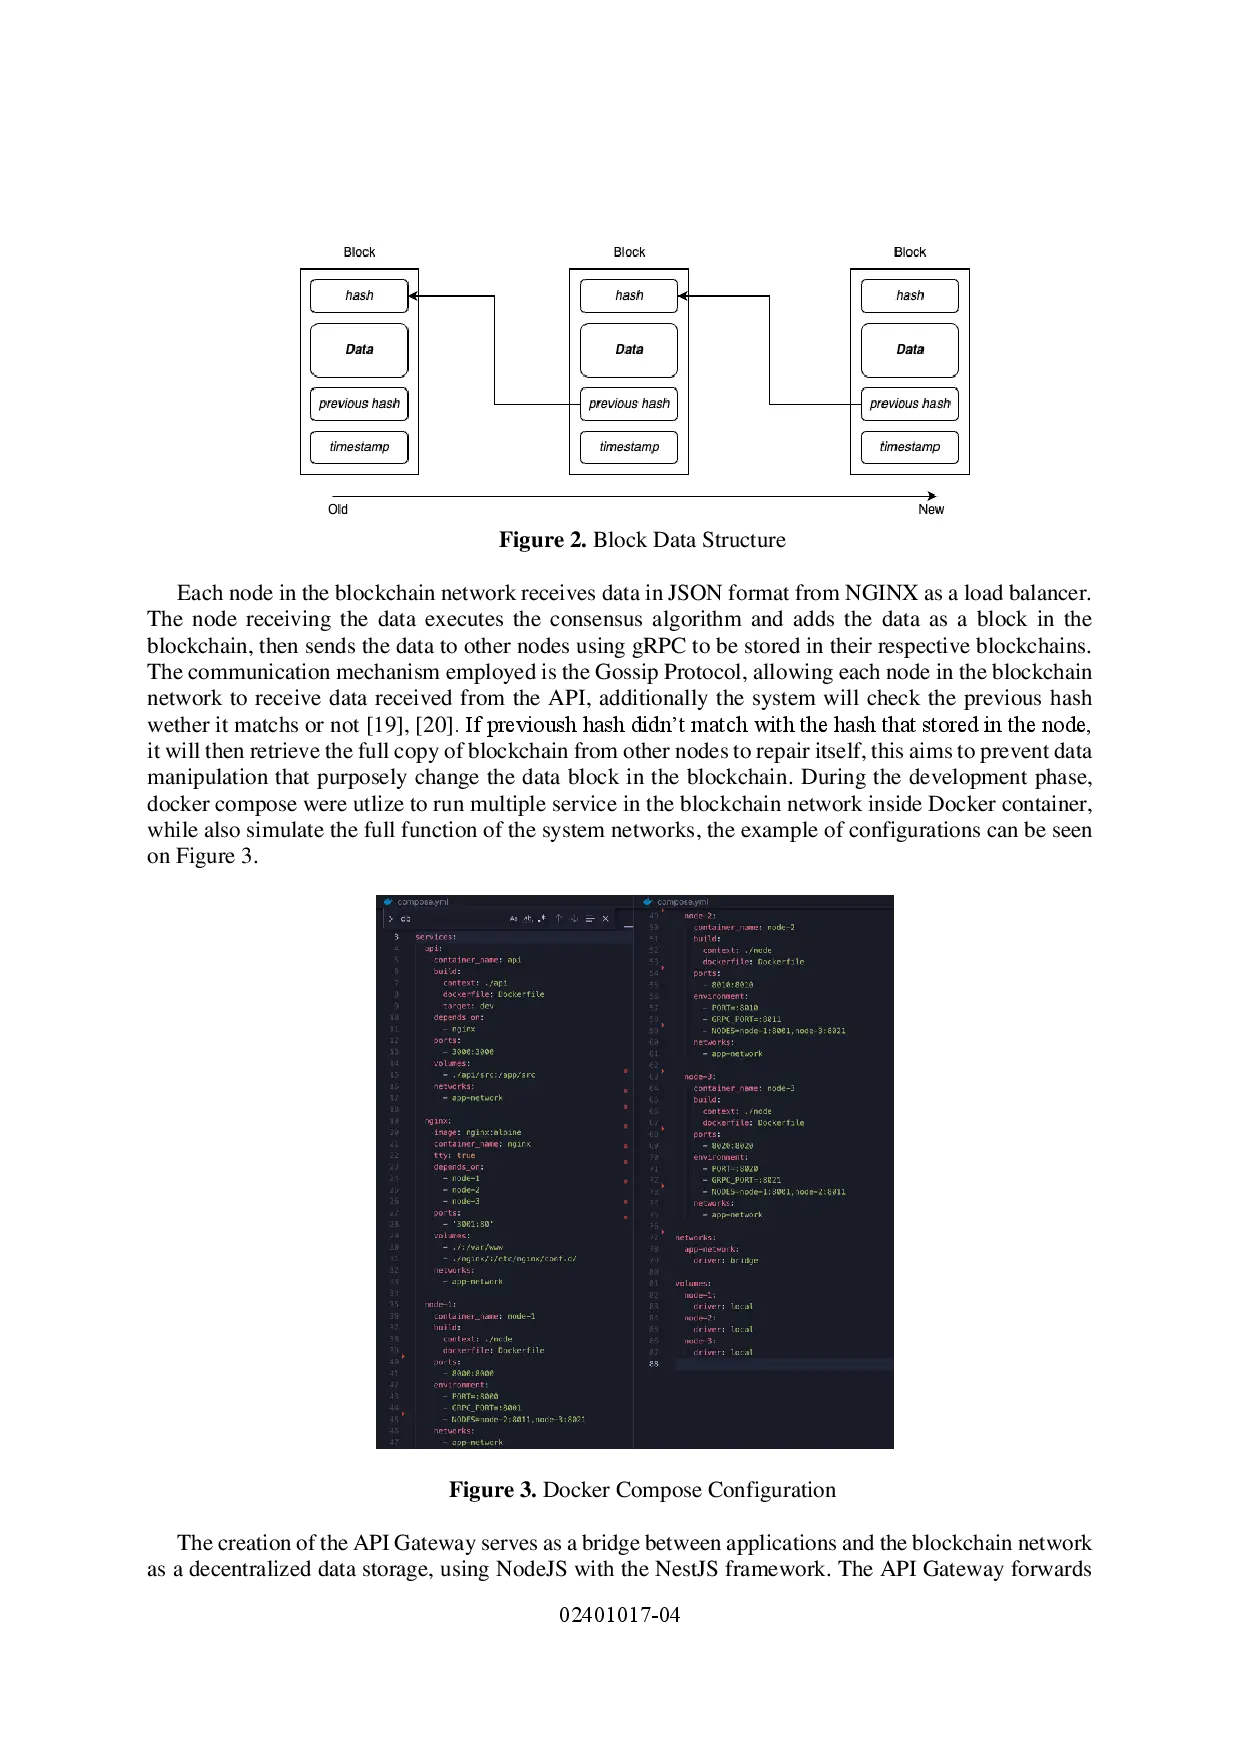1240x1754 pixels.
Task: Select the left compose.yml tab
Action: click(x=422, y=901)
